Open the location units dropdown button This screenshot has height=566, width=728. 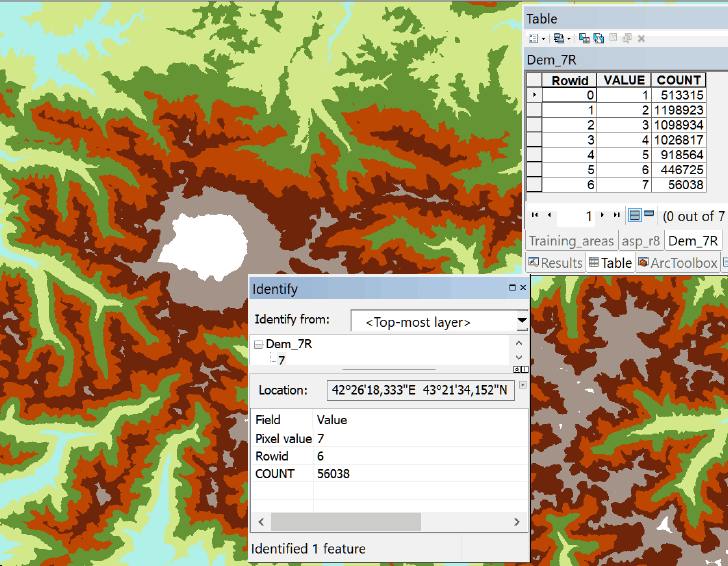(522, 385)
